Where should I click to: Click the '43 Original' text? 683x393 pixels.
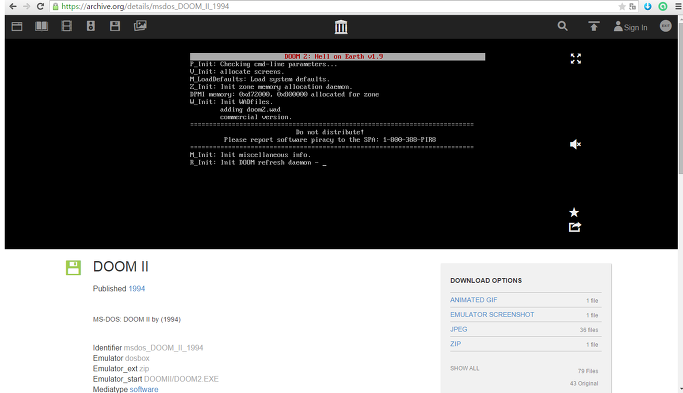tap(584, 383)
